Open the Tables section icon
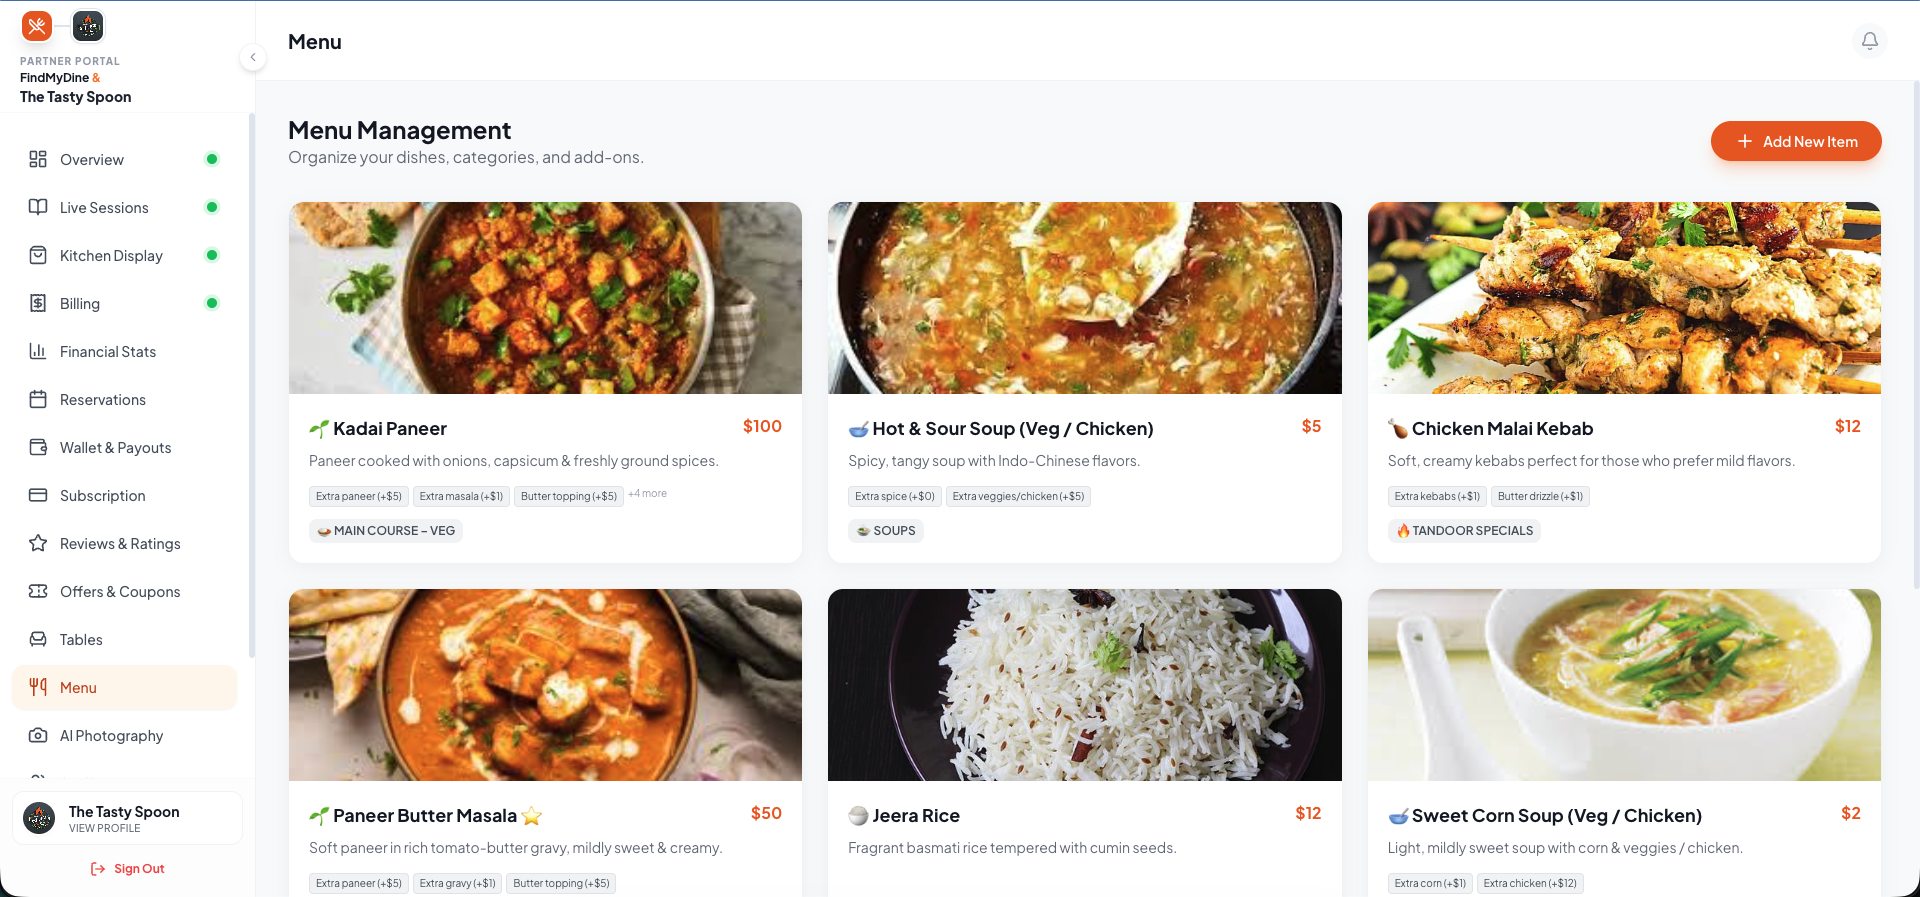 click(x=37, y=639)
